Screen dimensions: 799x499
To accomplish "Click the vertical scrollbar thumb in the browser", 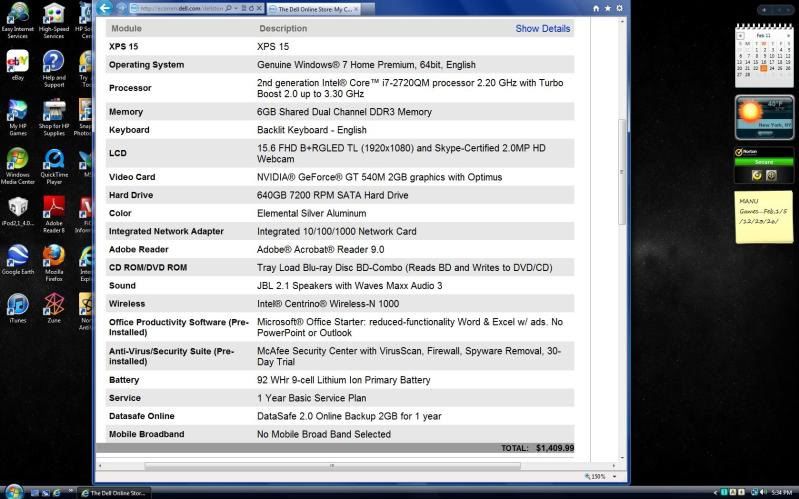I will (622, 172).
